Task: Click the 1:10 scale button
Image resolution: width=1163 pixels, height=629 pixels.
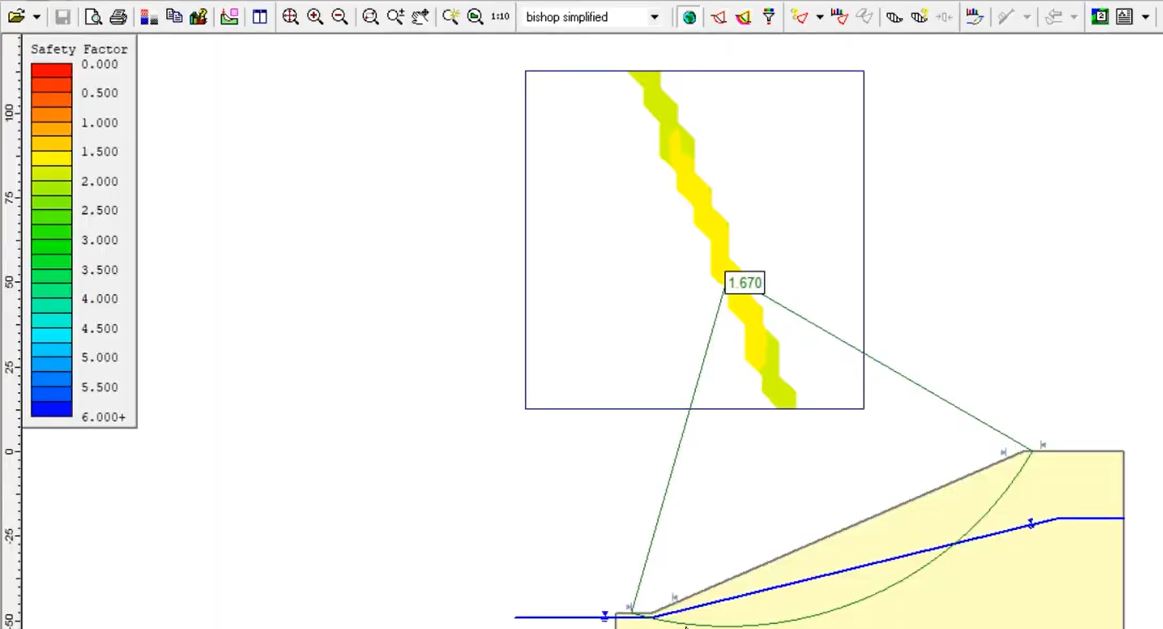Action: [500, 17]
